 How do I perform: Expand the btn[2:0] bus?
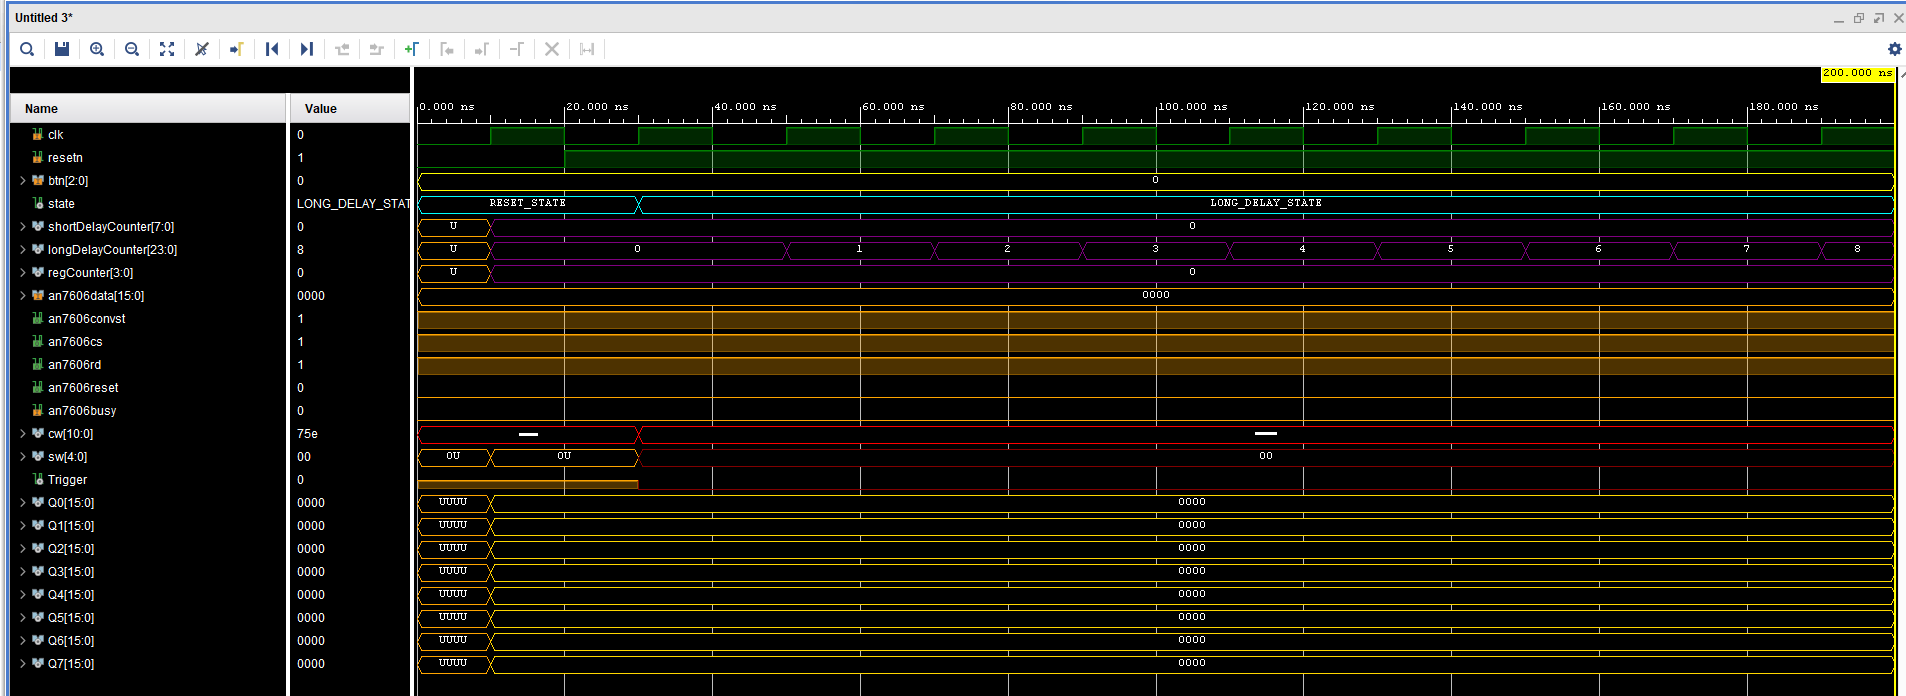[23, 181]
